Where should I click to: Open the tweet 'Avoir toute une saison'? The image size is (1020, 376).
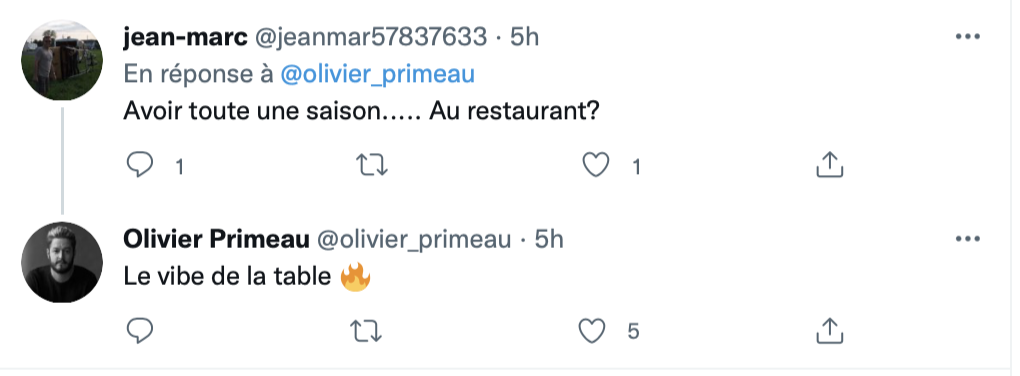(x=360, y=112)
